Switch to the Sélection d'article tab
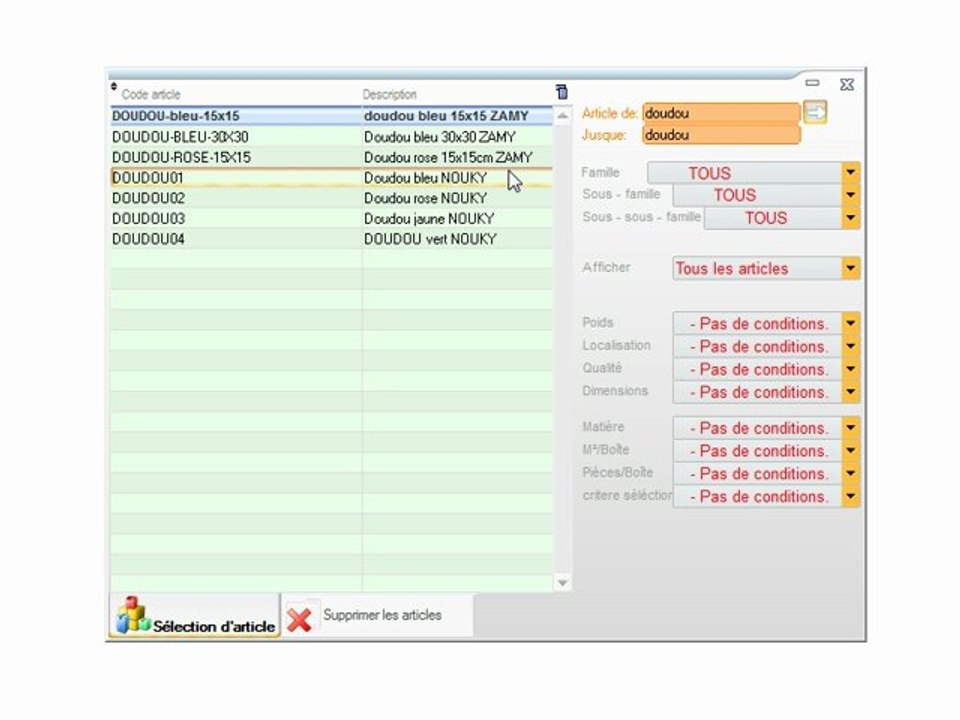This screenshot has width=960, height=720. (195, 615)
